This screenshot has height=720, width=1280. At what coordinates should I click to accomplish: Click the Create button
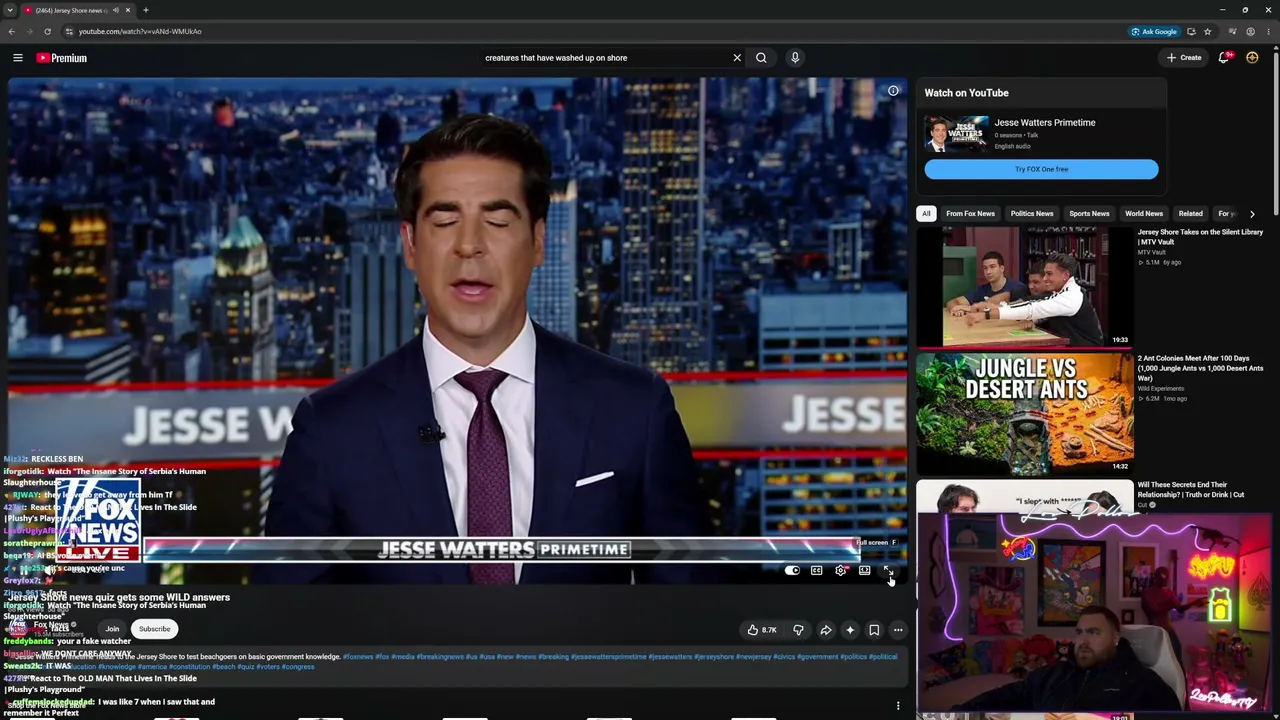[1184, 58]
